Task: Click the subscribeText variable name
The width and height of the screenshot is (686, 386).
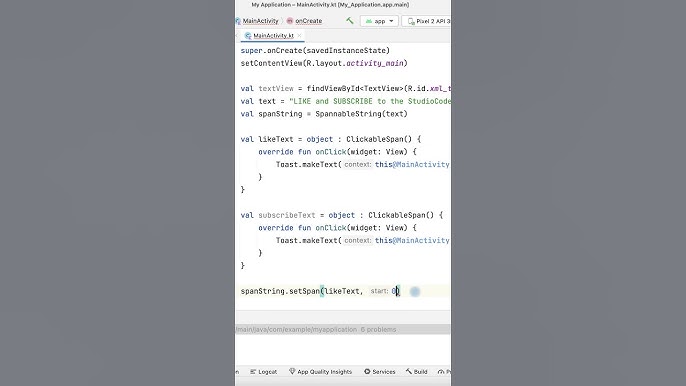Action: [x=287, y=215]
